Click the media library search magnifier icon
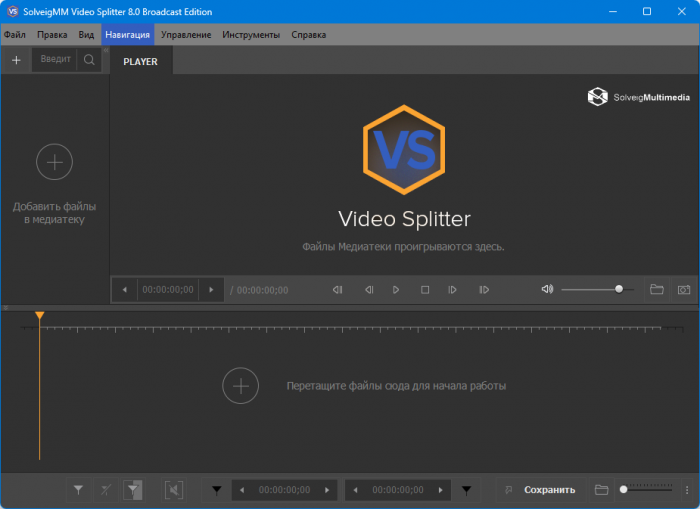 [x=90, y=60]
